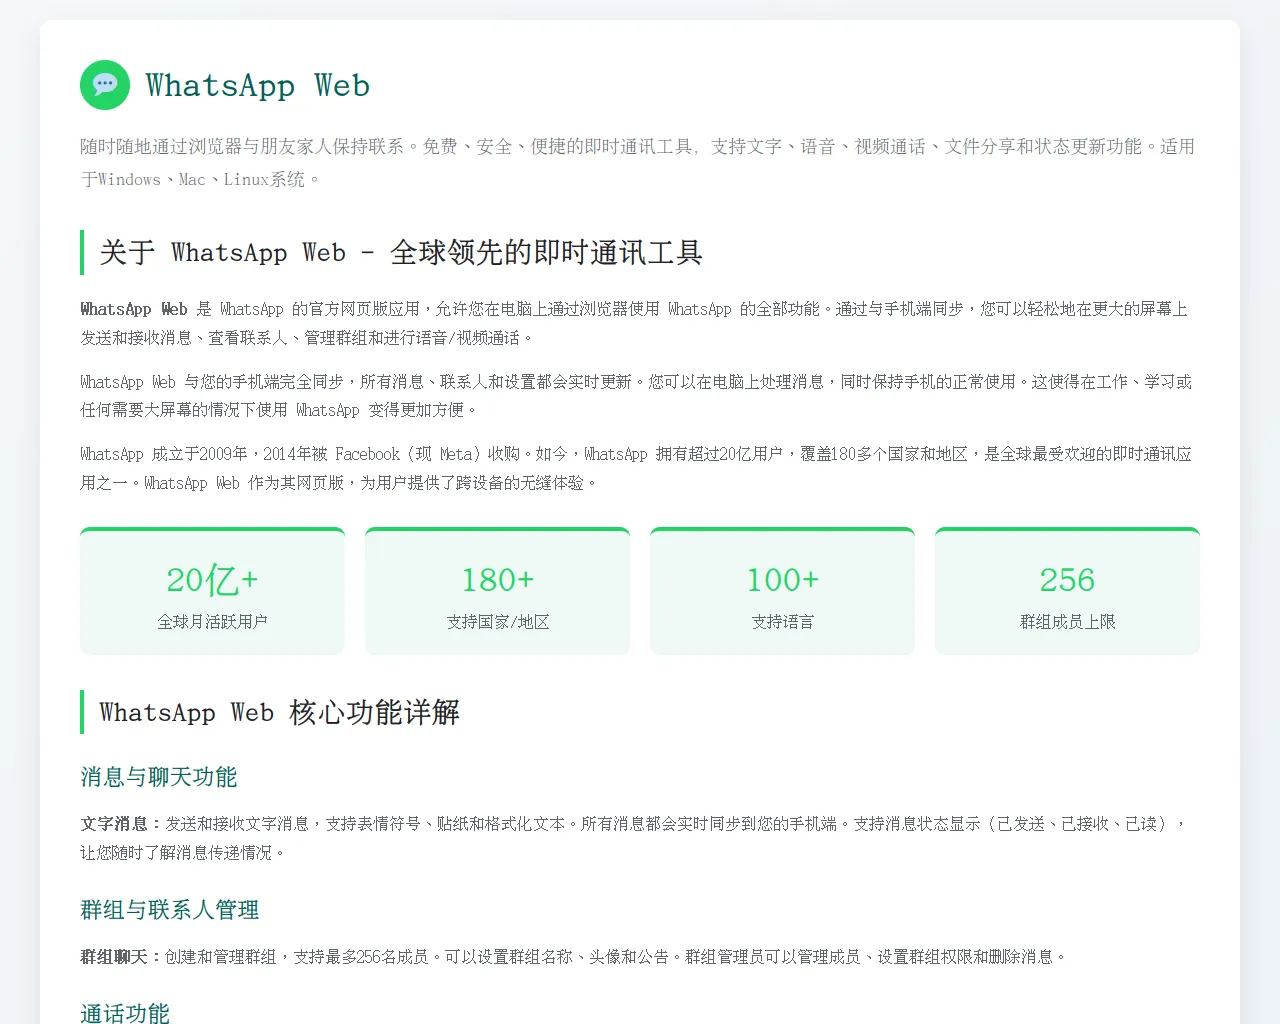
Task: Click the bold 文字消息： label
Action: click(122, 824)
